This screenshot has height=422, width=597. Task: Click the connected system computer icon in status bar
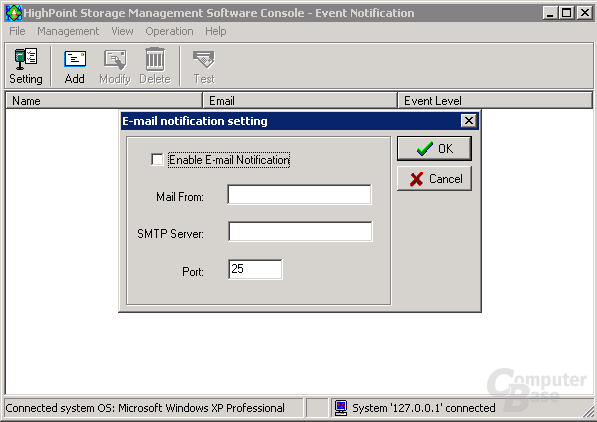(x=341, y=408)
